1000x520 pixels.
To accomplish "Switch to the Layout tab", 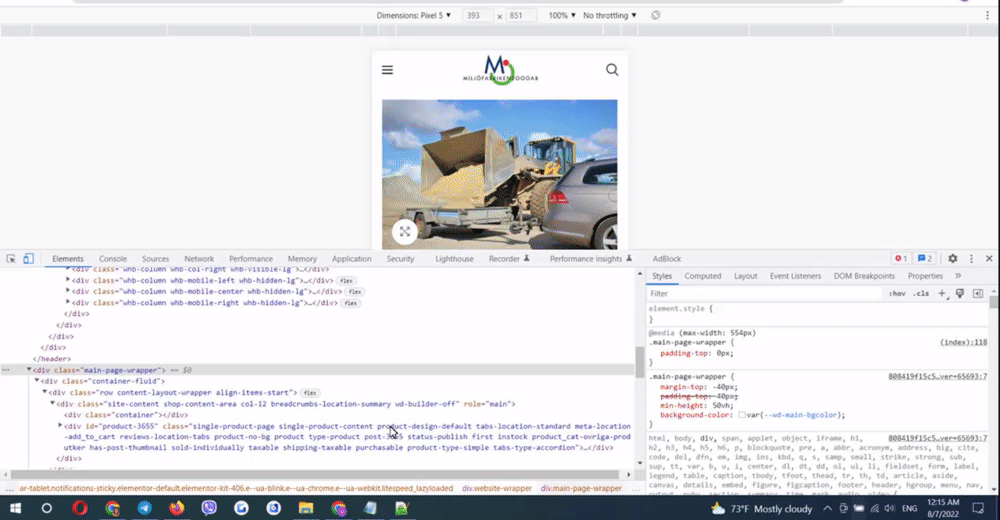I will tap(745, 276).
